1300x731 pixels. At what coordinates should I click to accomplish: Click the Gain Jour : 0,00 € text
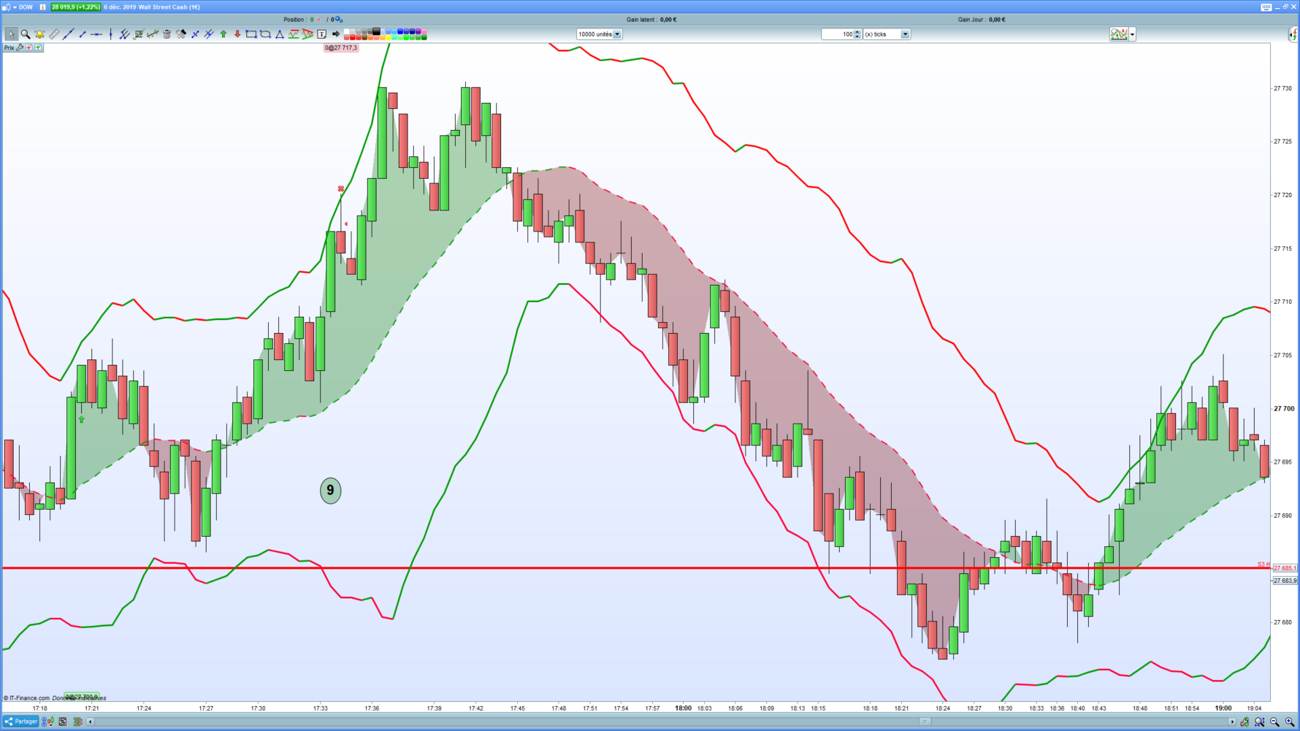(981, 19)
